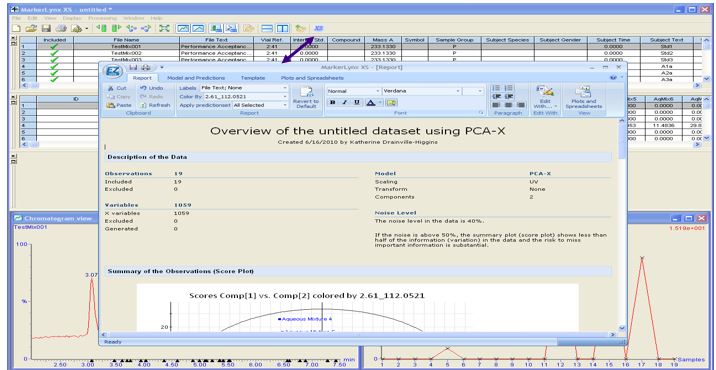Toggle the Included checkmark for TestMix001
Image resolution: width=716 pixels, height=370 pixels.
pos(54,47)
